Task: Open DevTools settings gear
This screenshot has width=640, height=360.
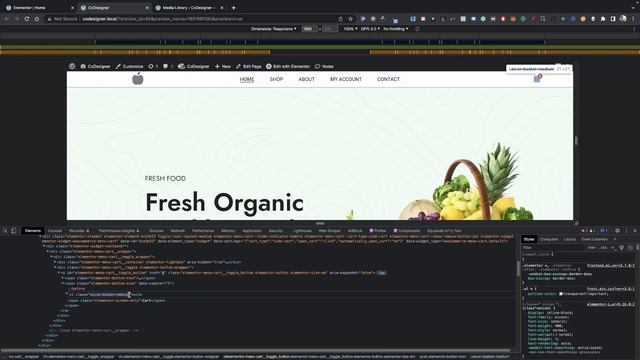Action: point(617,231)
